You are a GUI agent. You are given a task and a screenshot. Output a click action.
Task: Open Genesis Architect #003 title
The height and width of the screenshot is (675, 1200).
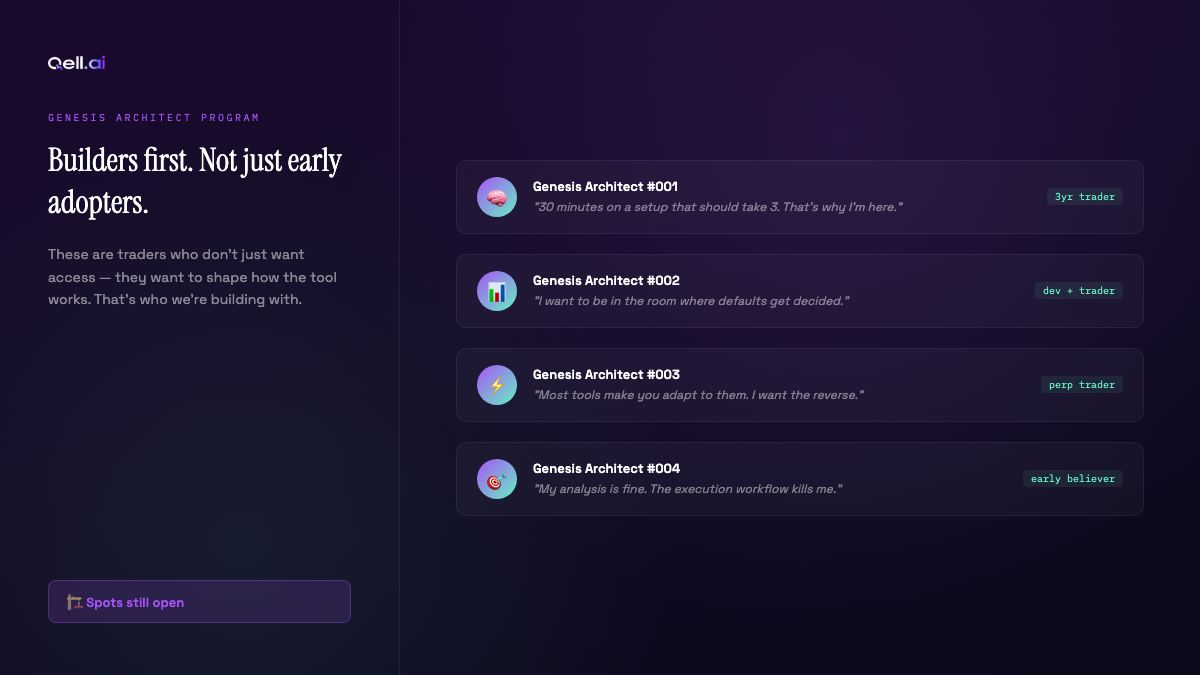[x=606, y=375]
